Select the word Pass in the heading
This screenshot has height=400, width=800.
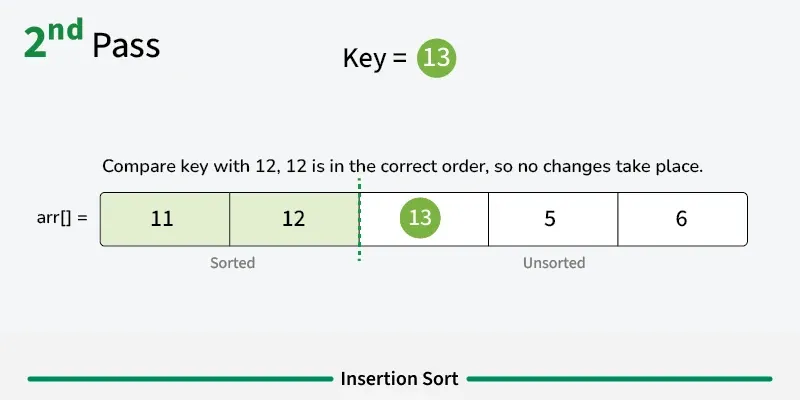pyautogui.click(x=125, y=46)
